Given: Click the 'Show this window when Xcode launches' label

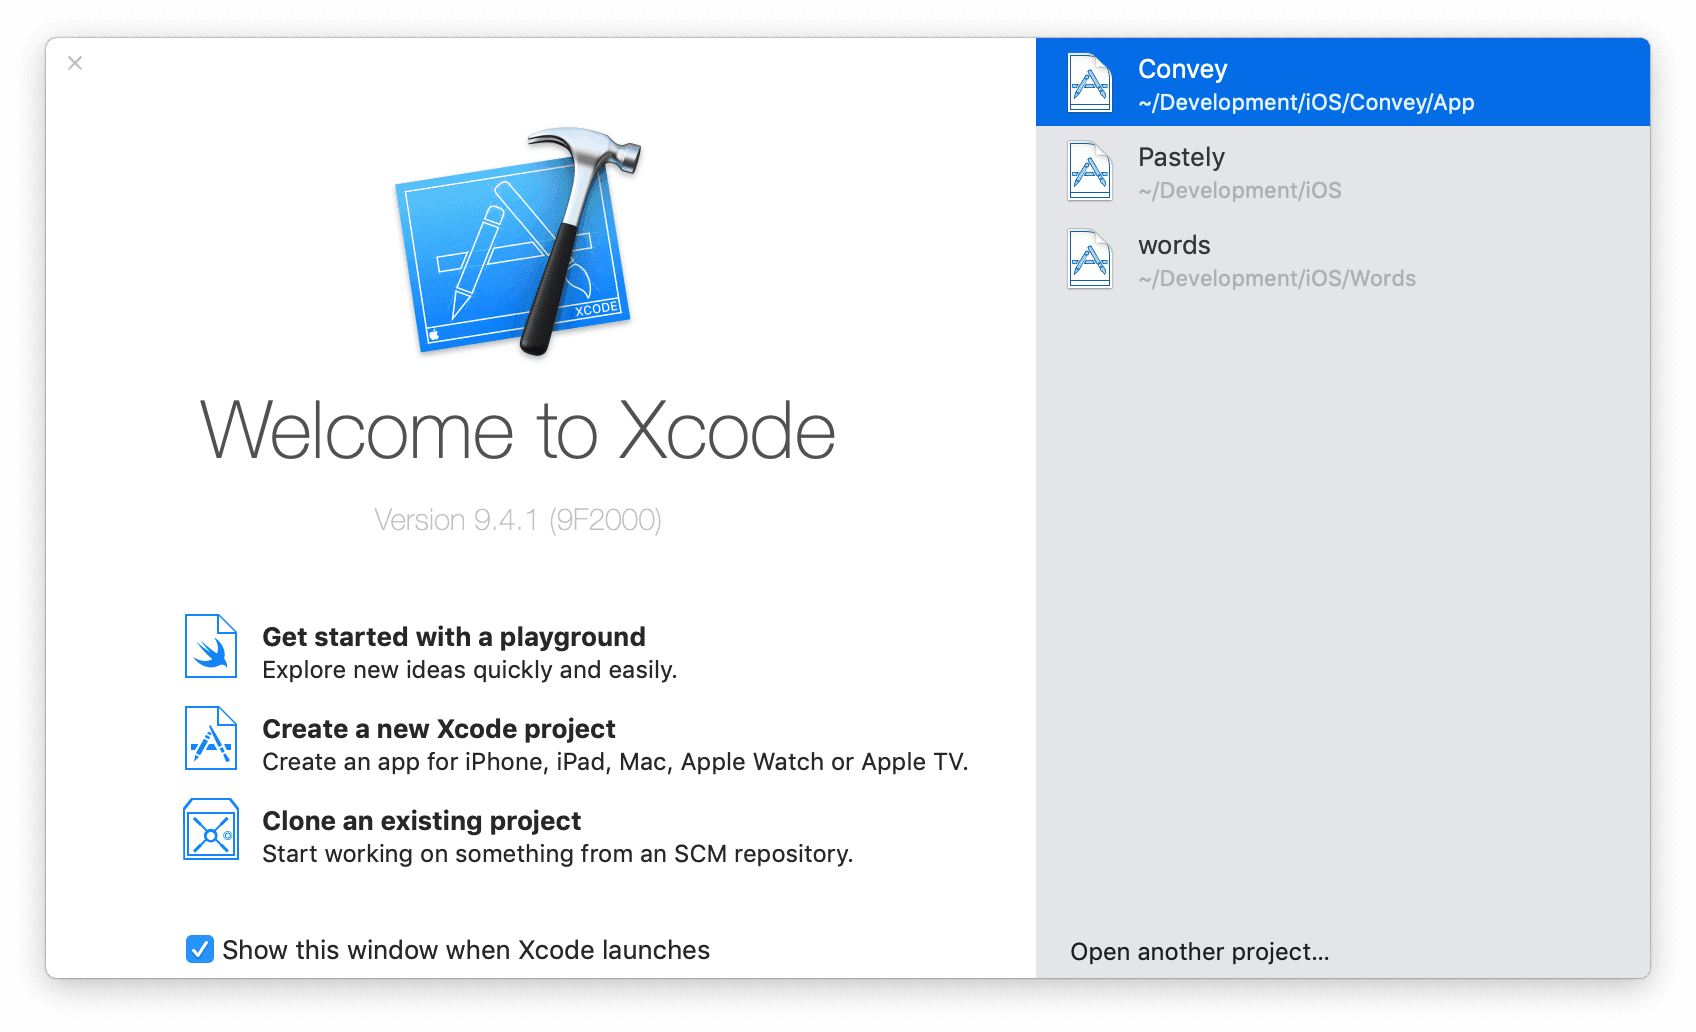Looking at the screenshot, I should [466, 950].
